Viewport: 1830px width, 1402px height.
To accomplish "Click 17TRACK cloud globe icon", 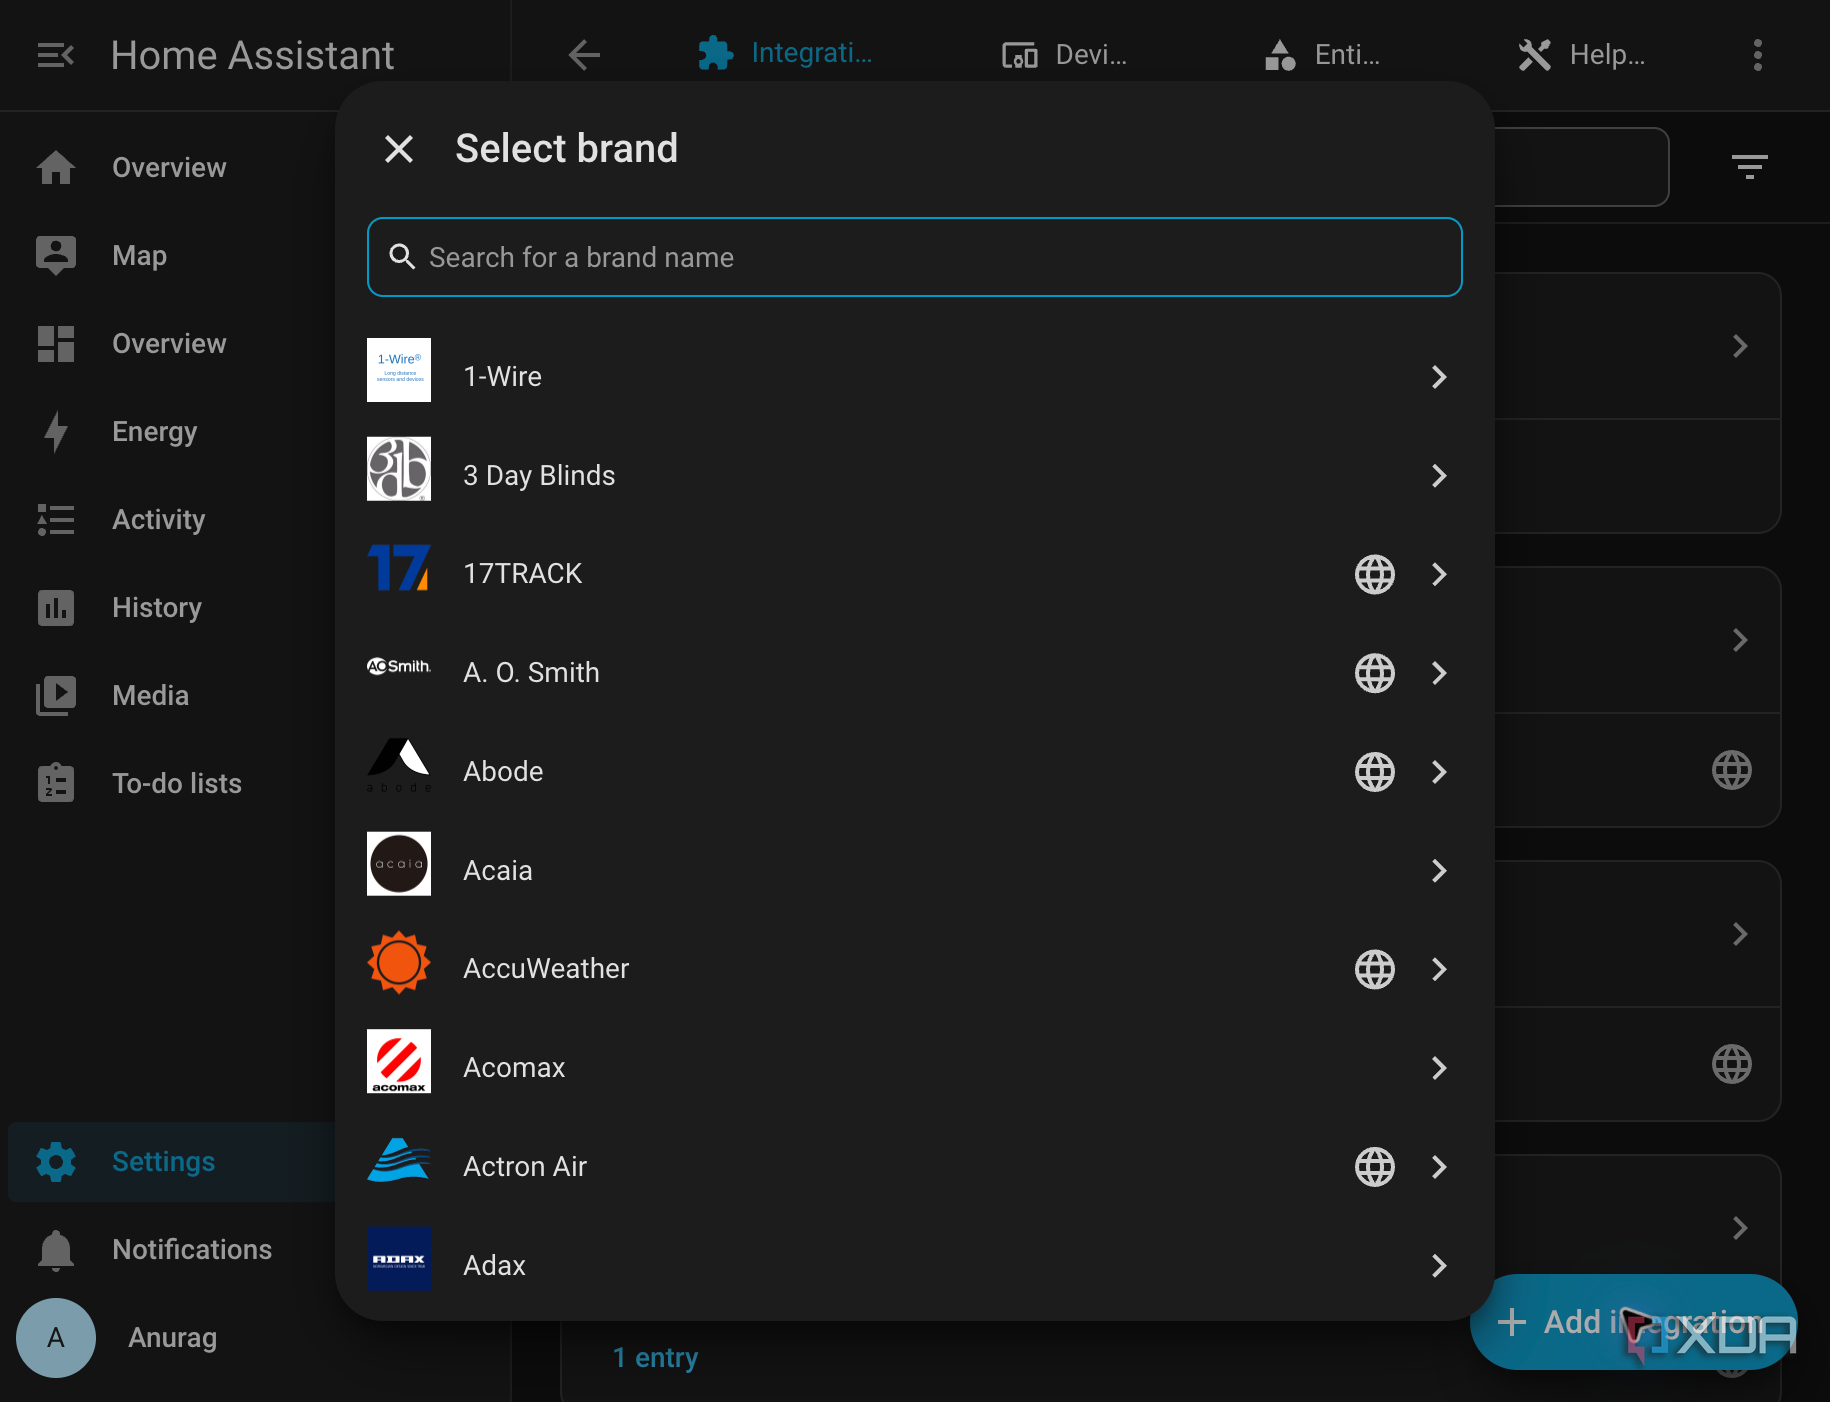I will [x=1375, y=574].
